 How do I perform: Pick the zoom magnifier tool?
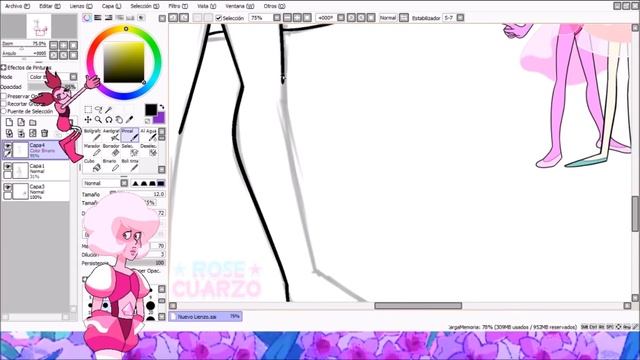98,120
